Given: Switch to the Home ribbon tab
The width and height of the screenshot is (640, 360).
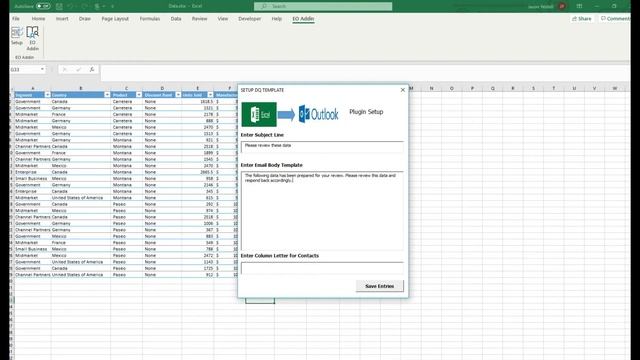Looking at the screenshot, I should click(x=38, y=19).
